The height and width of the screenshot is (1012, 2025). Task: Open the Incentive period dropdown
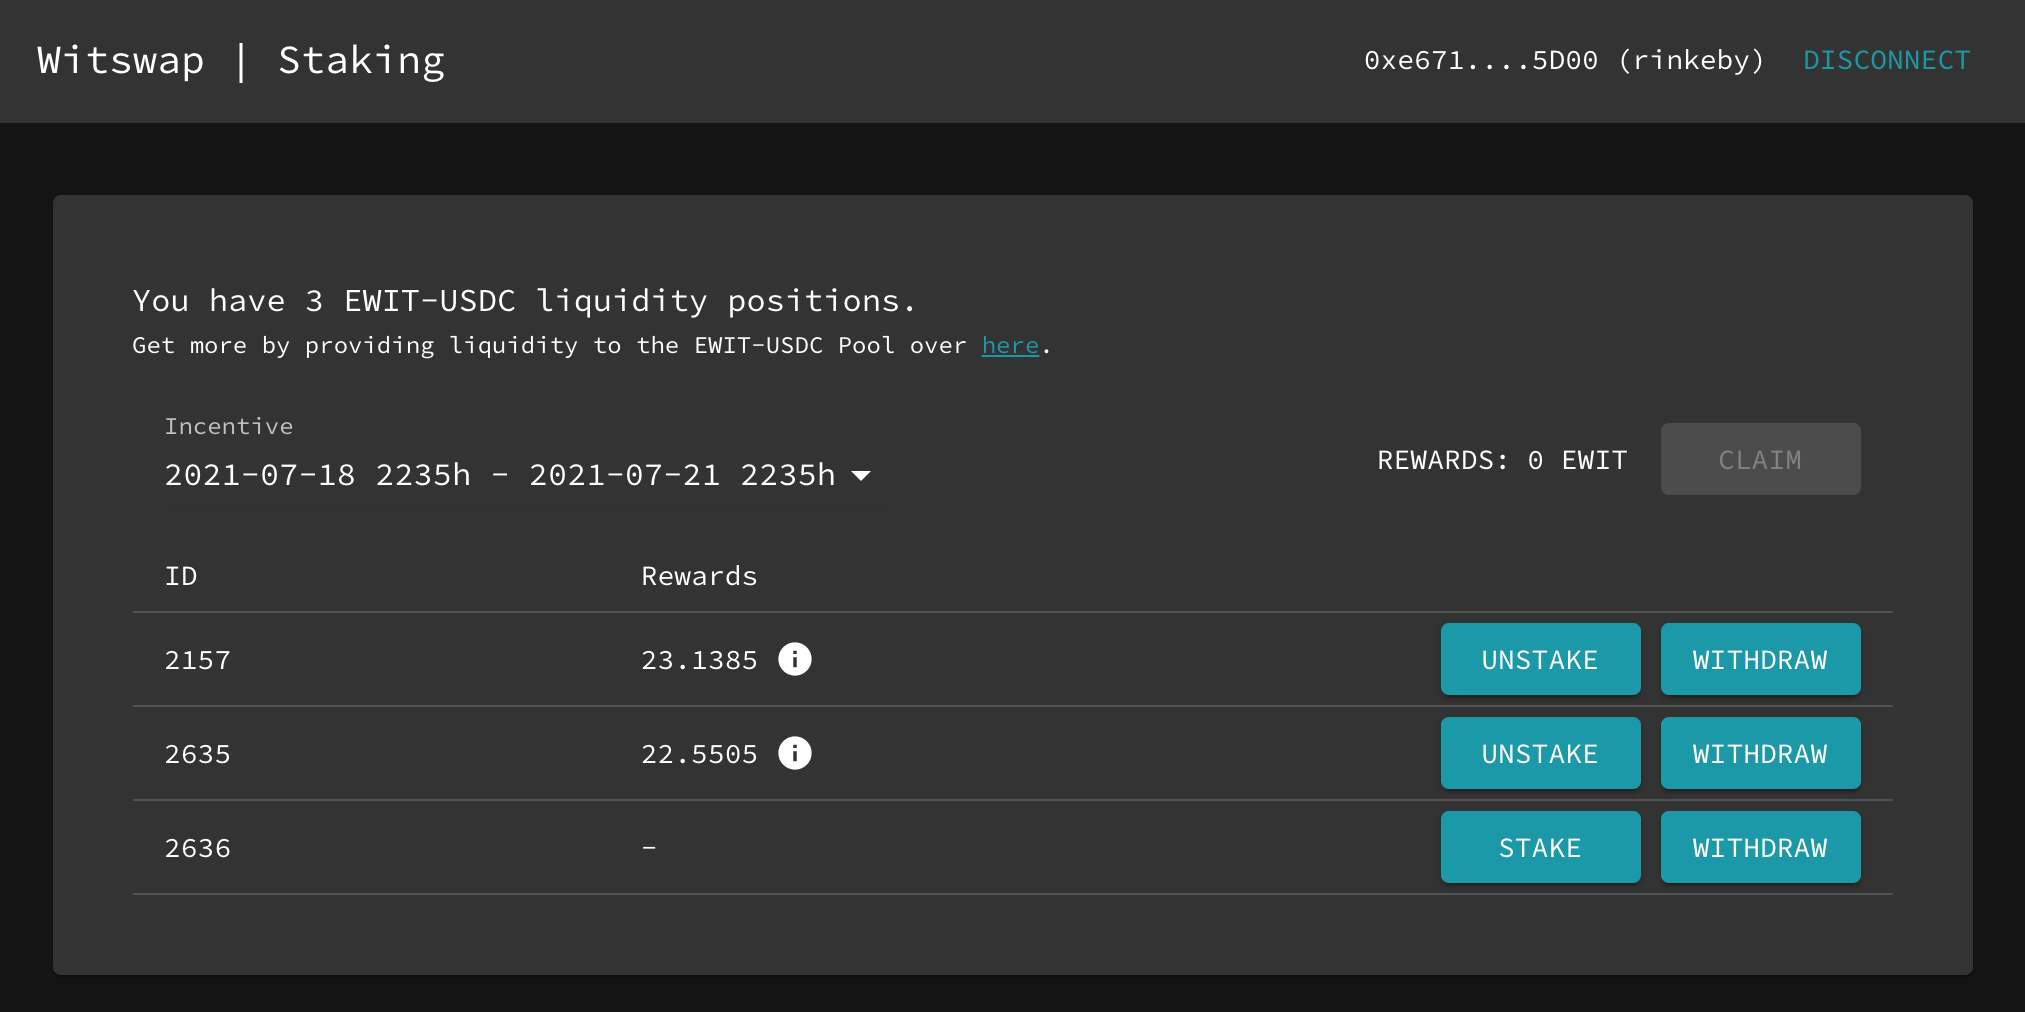(x=517, y=475)
